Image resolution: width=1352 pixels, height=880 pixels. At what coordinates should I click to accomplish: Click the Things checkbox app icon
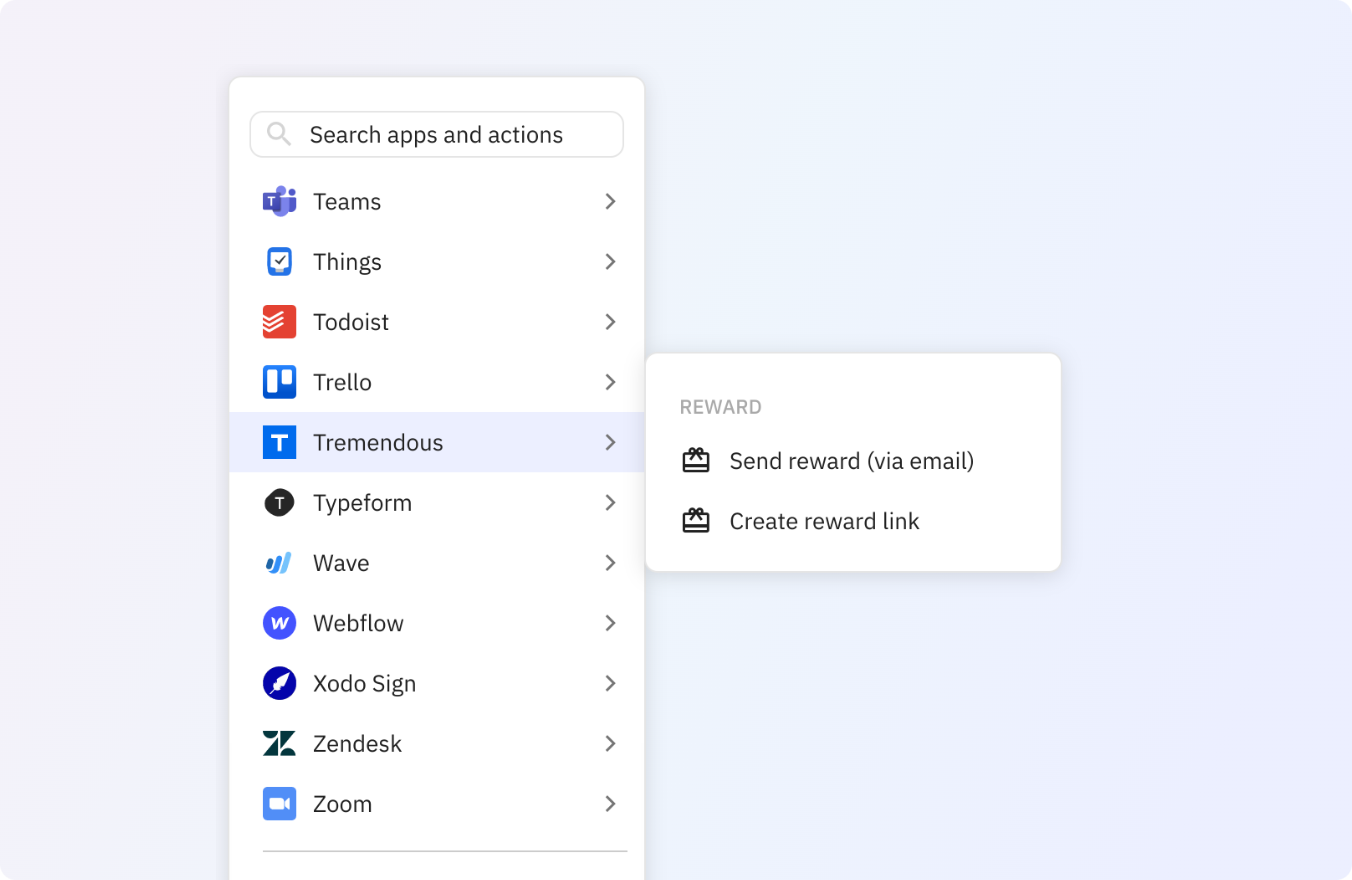pos(279,262)
